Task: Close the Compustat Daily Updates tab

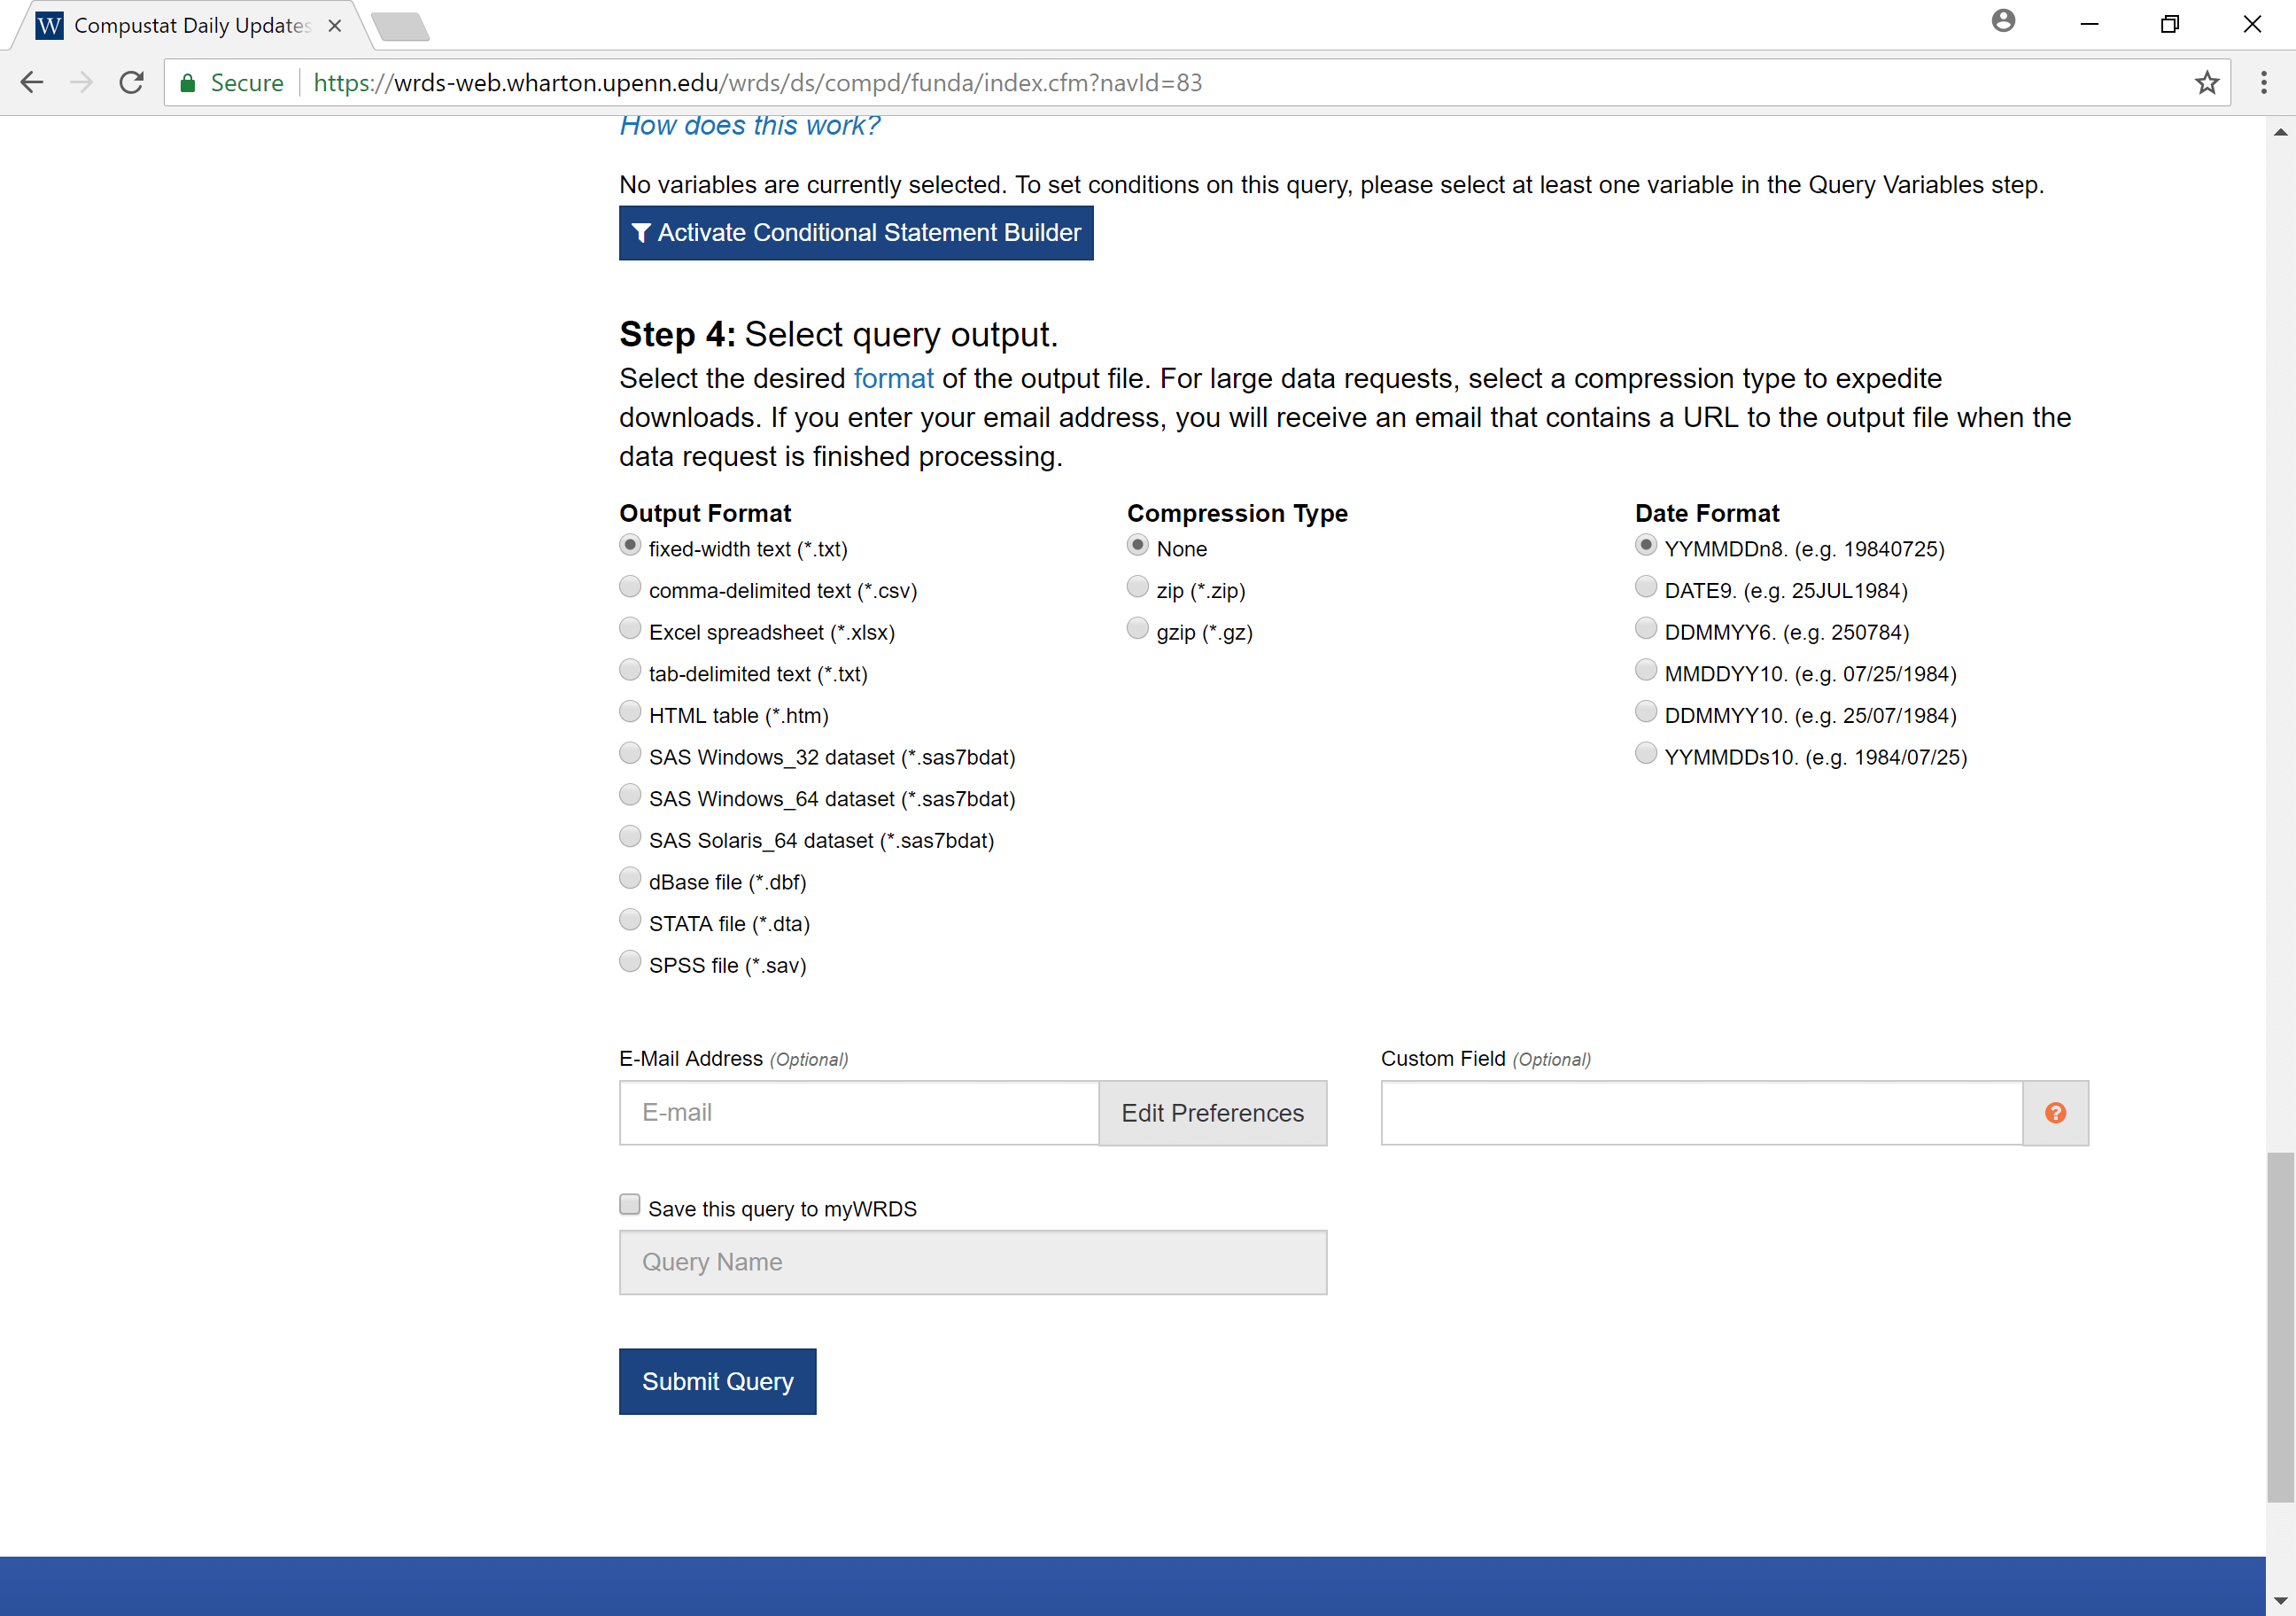Action: tap(335, 26)
